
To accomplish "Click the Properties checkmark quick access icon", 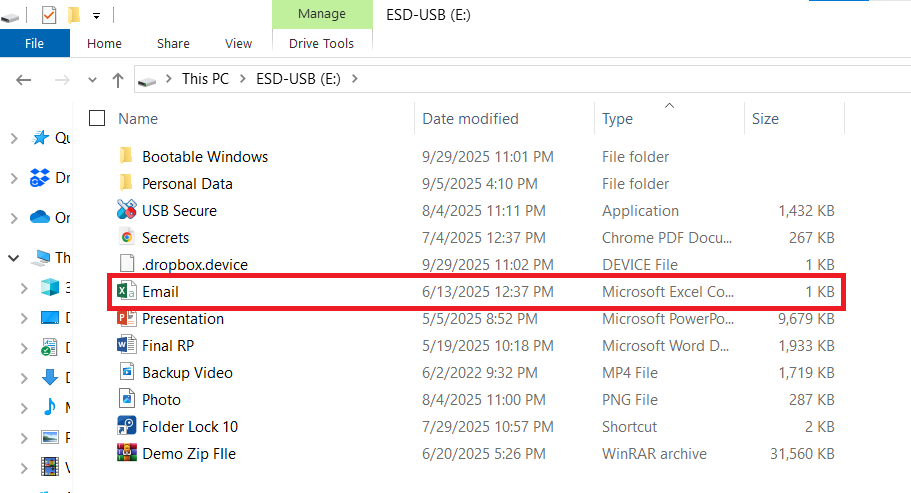I will click(49, 15).
